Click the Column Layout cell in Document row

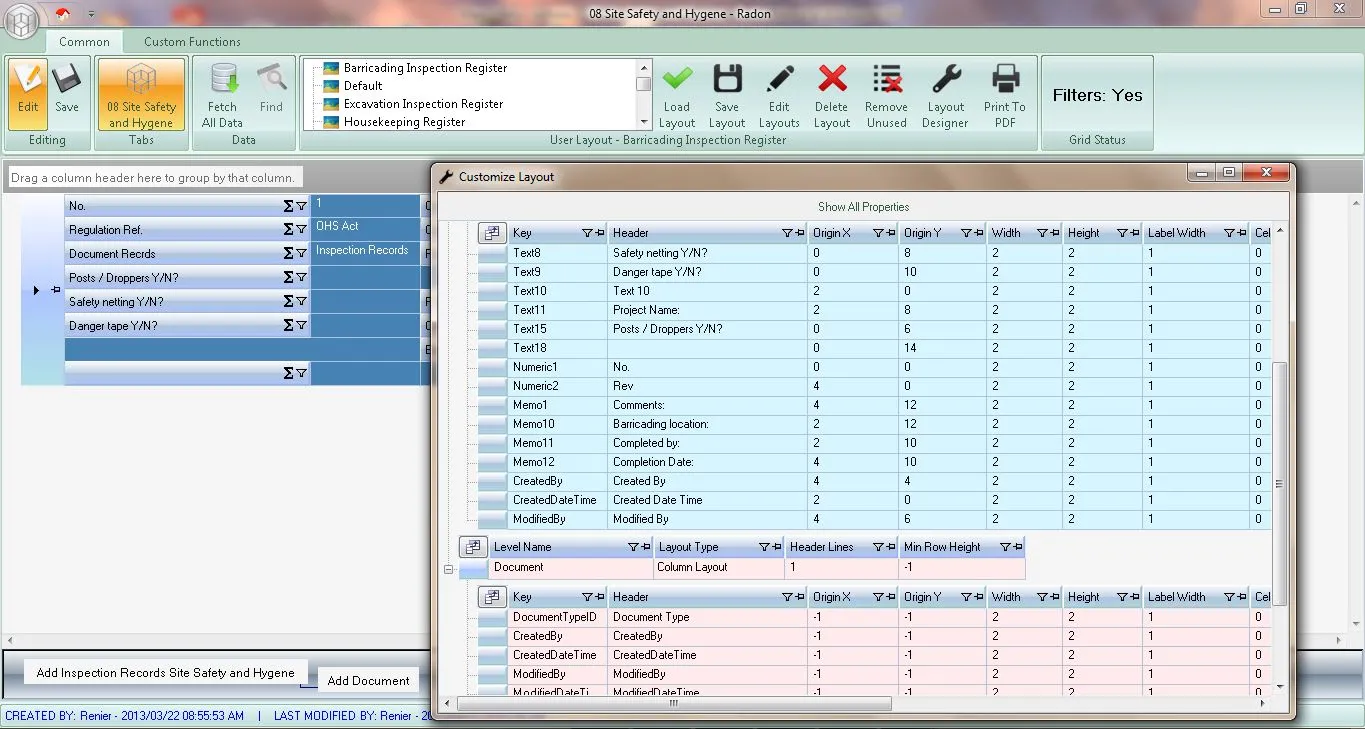coord(719,567)
